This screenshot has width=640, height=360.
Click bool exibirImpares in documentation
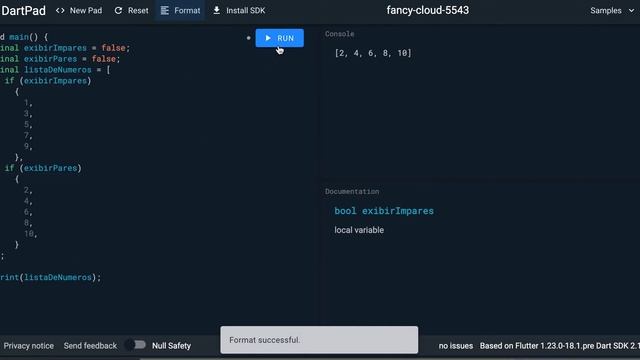point(384,211)
